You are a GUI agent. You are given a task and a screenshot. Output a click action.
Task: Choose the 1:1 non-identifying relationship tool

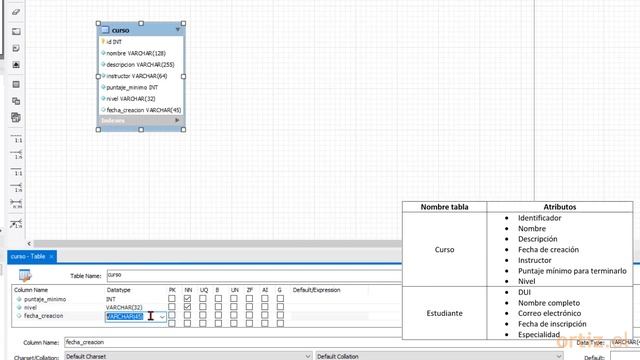coord(16,138)
